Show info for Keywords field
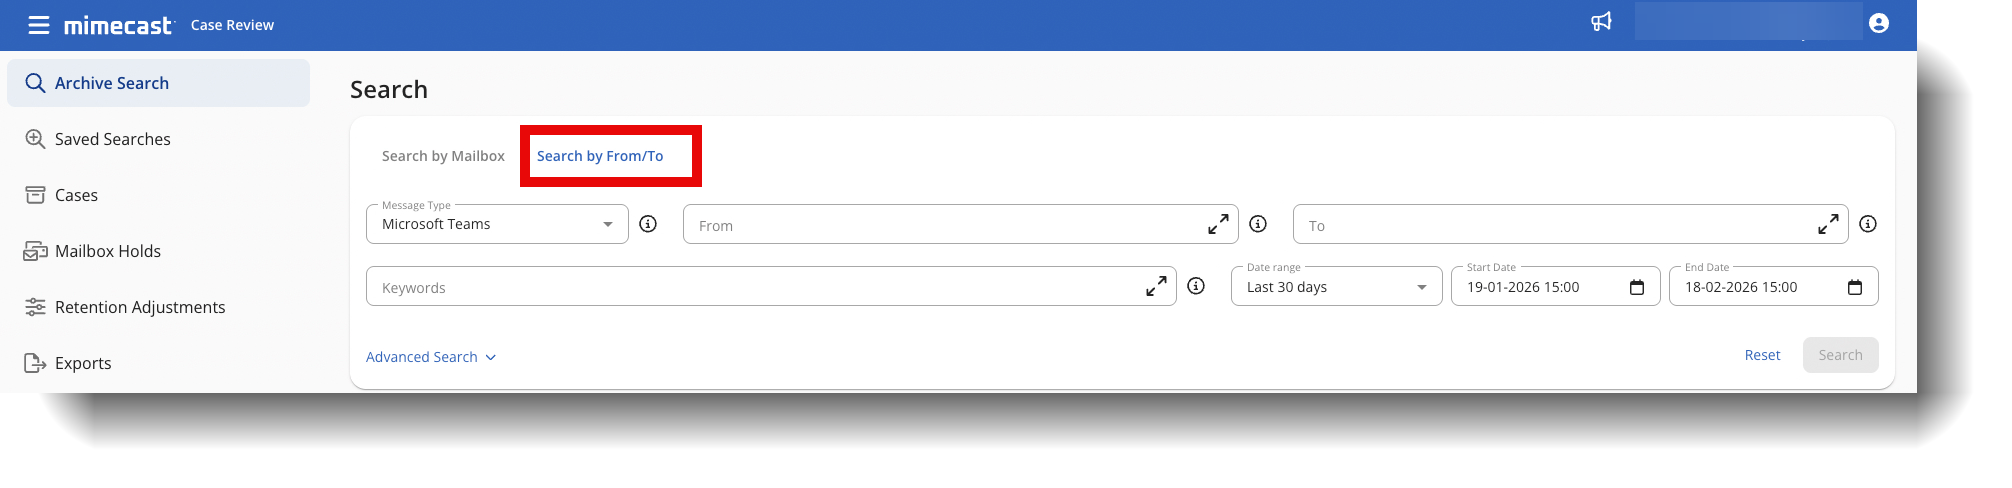The height and width of the screenshot is (488, 2012). [1195, 286]
